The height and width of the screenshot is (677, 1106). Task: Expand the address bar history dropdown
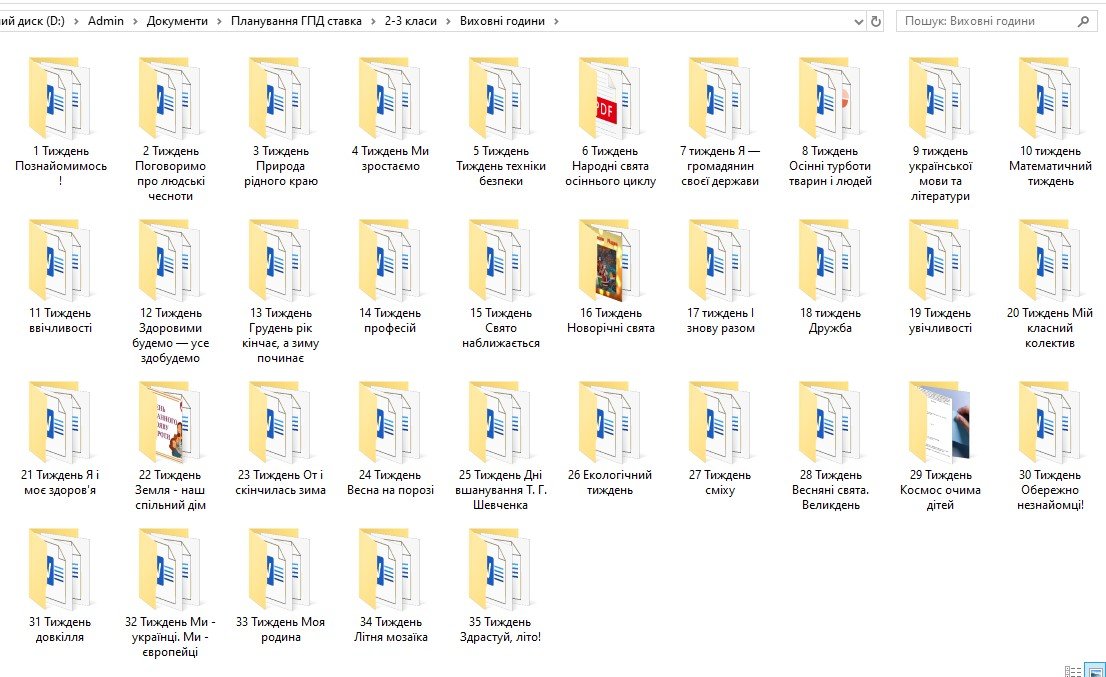pyautogui.click(x=859, y=21)
